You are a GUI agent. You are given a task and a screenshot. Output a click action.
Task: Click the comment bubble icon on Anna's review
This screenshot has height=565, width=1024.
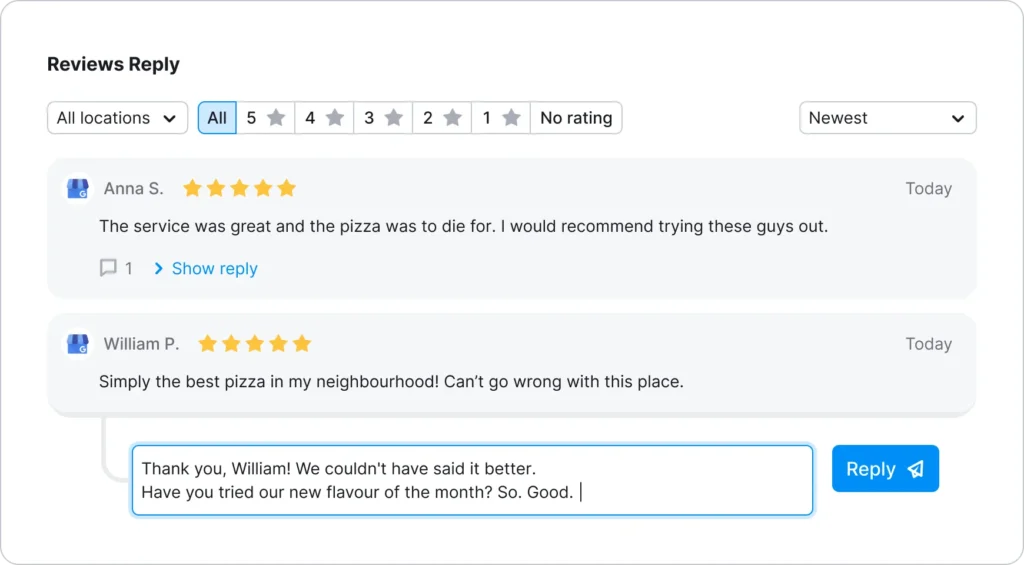point(108,268)
